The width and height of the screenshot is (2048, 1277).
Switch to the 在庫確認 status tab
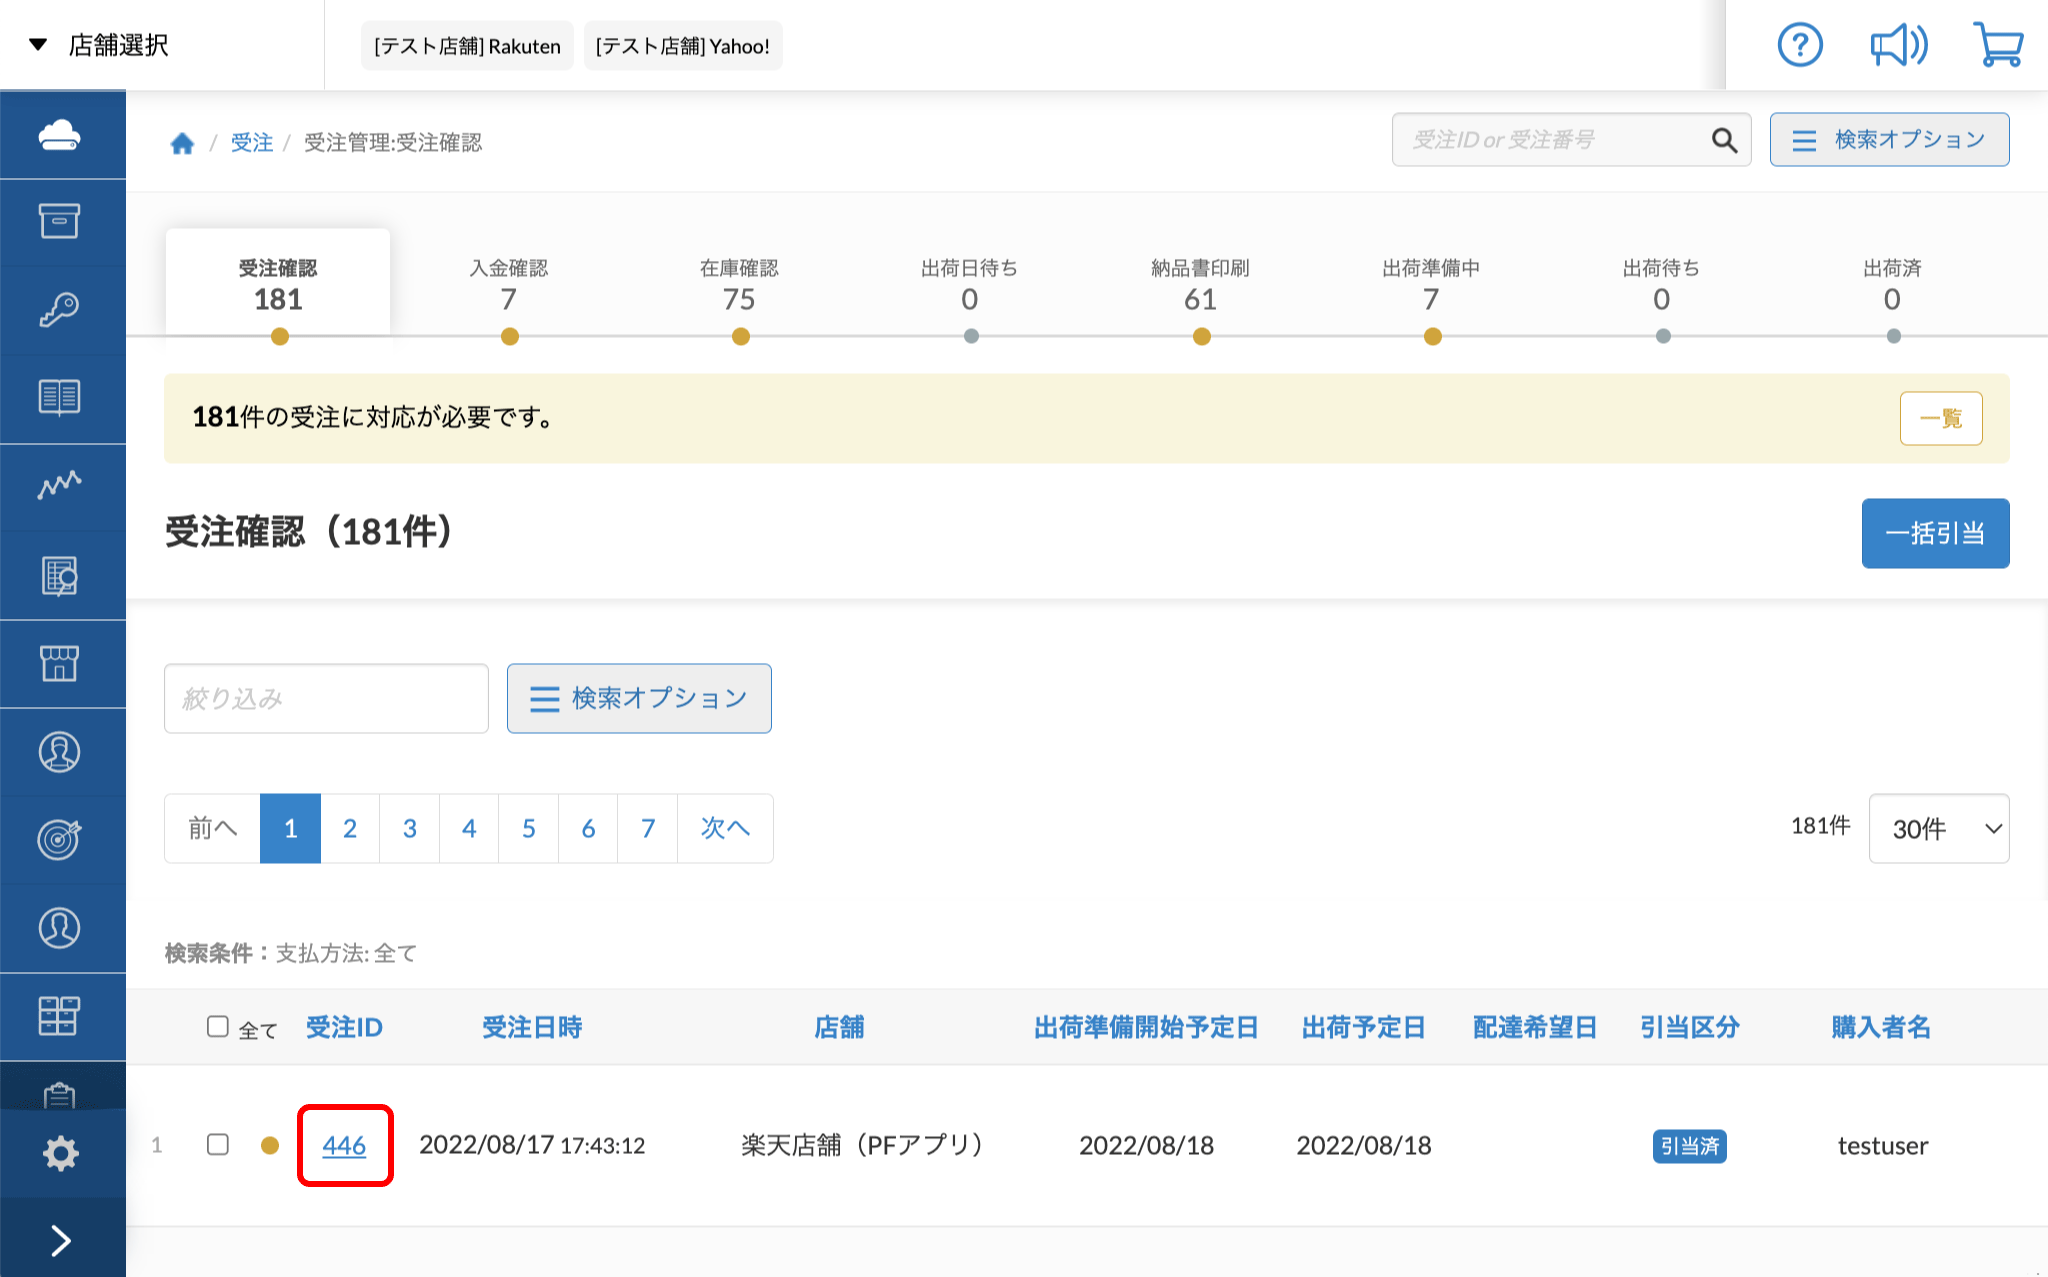pyautogui.click(x=739, y=285)
